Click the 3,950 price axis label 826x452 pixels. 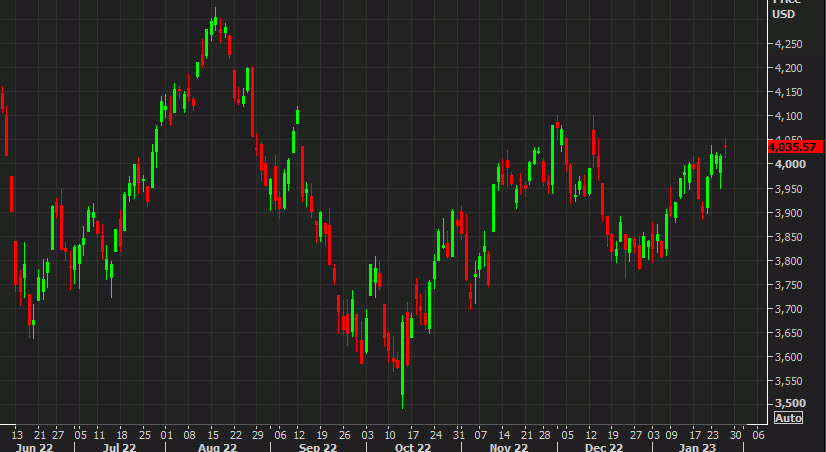pos(789,189)
